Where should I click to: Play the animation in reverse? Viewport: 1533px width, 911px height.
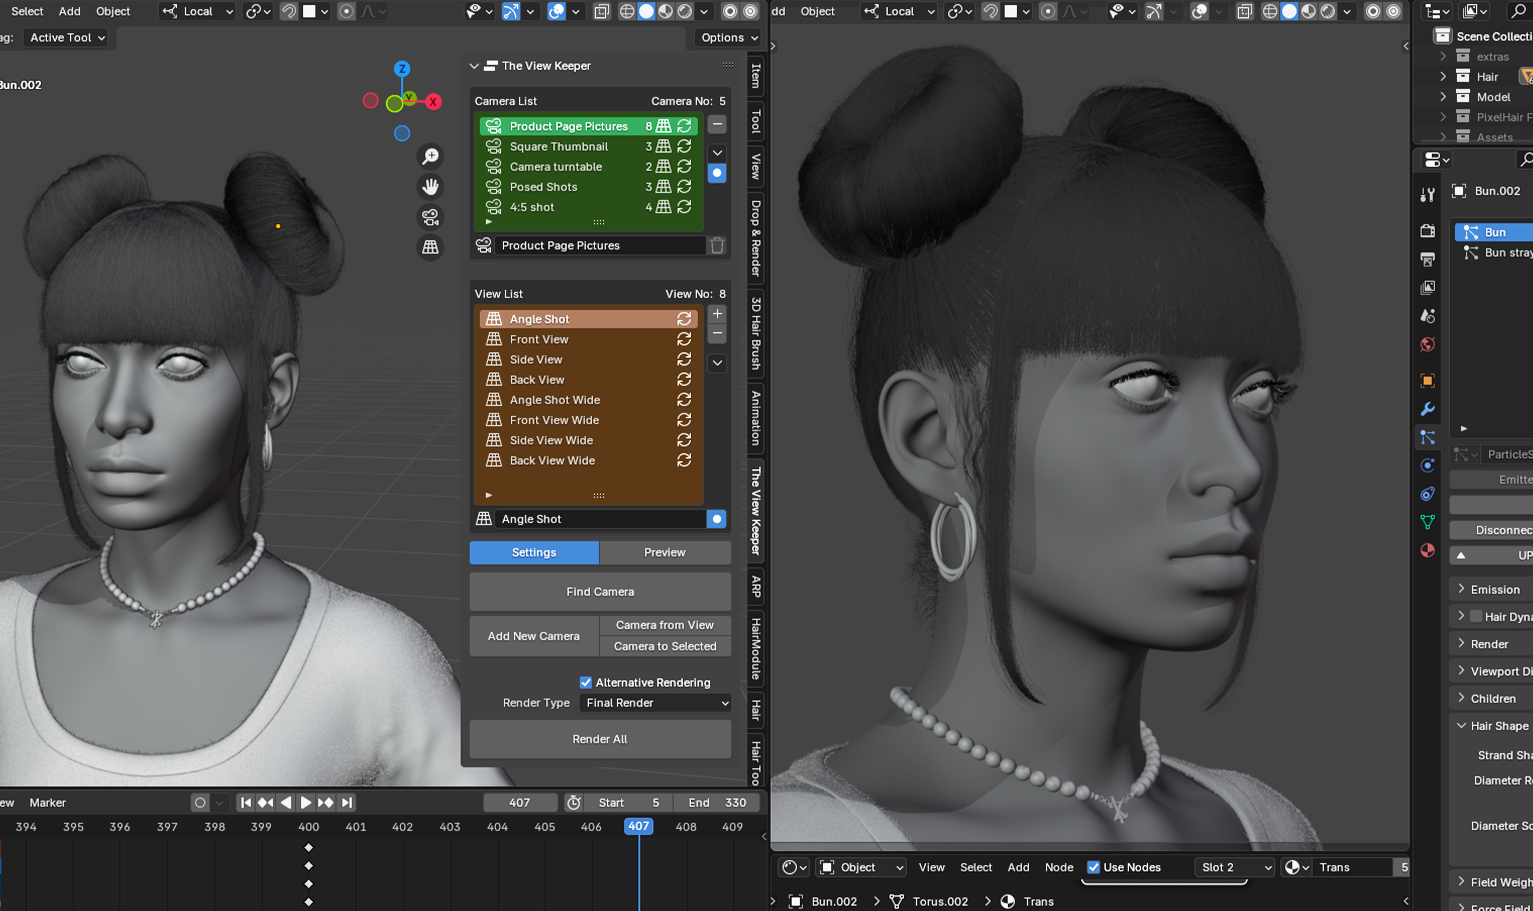pos(286,802)
